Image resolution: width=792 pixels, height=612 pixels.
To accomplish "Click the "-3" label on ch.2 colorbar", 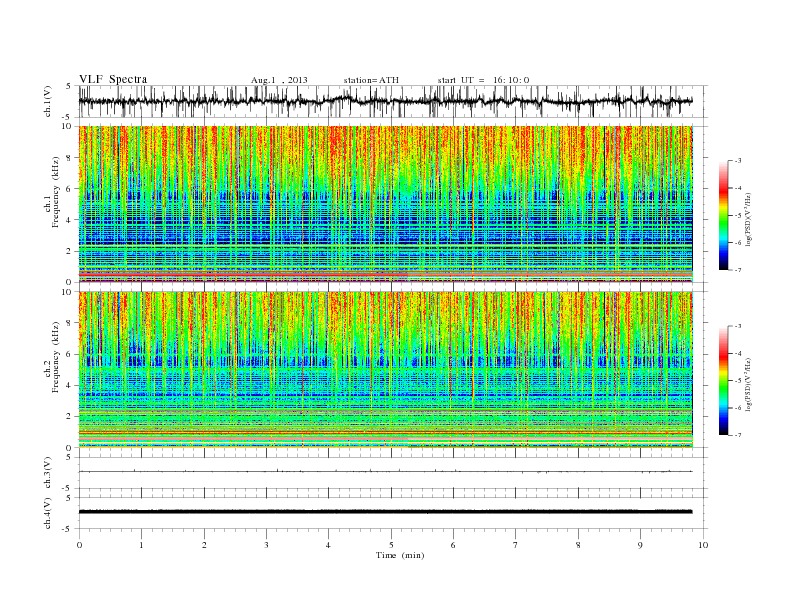I will coord(738,326).
